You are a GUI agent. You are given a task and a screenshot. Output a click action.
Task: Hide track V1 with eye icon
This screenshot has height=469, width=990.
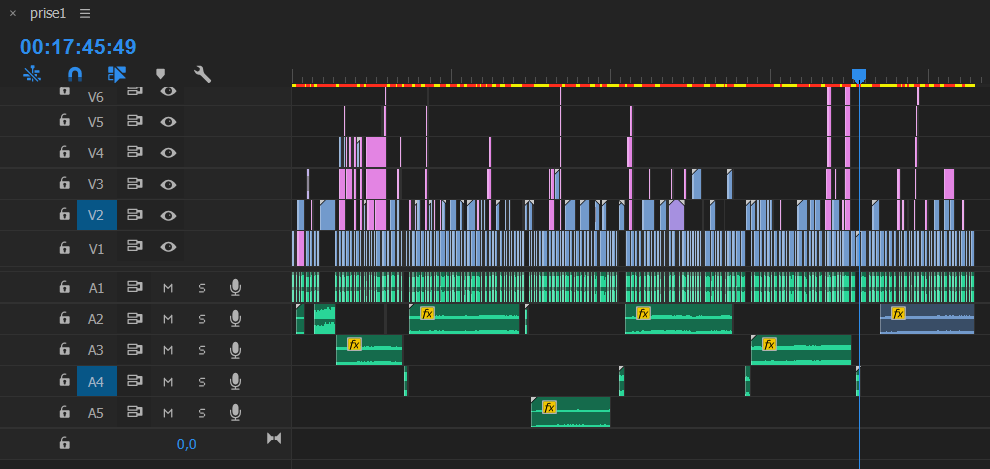point(168,247)
